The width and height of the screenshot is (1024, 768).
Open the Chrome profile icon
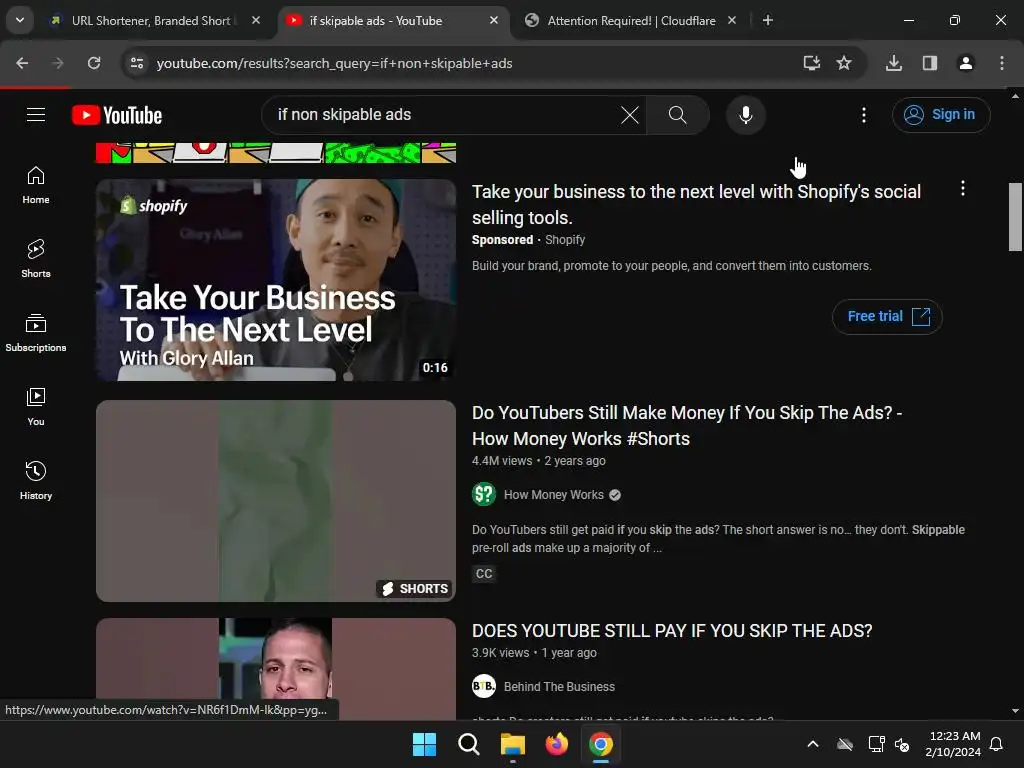(965, 63)
